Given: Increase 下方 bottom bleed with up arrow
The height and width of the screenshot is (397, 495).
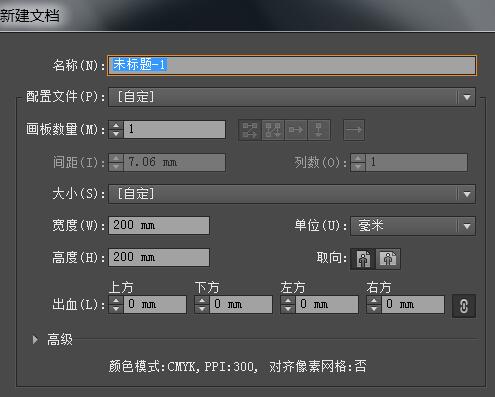Looking at the screenshot, I should (x=202, y=300).
